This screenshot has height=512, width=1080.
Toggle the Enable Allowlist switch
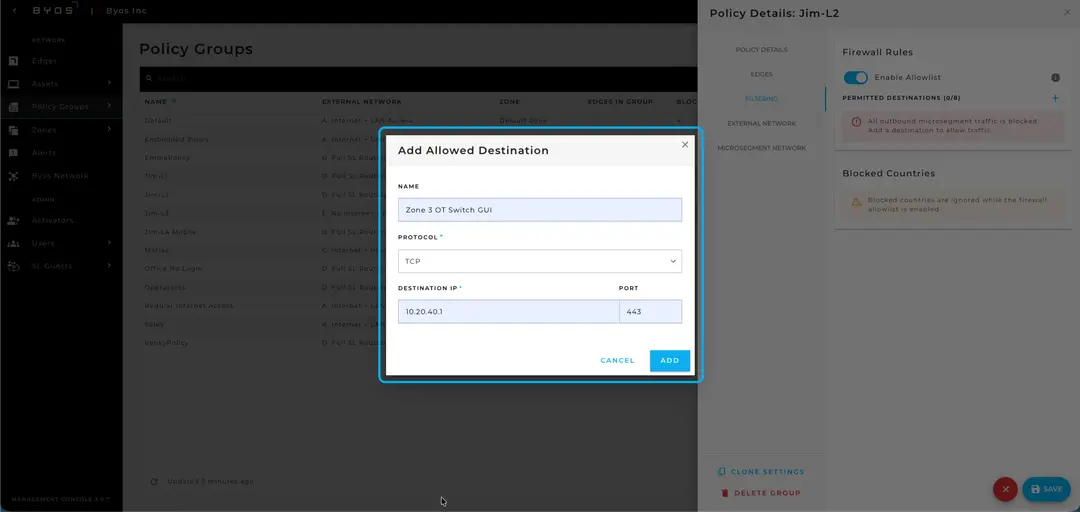click(855, 78)
